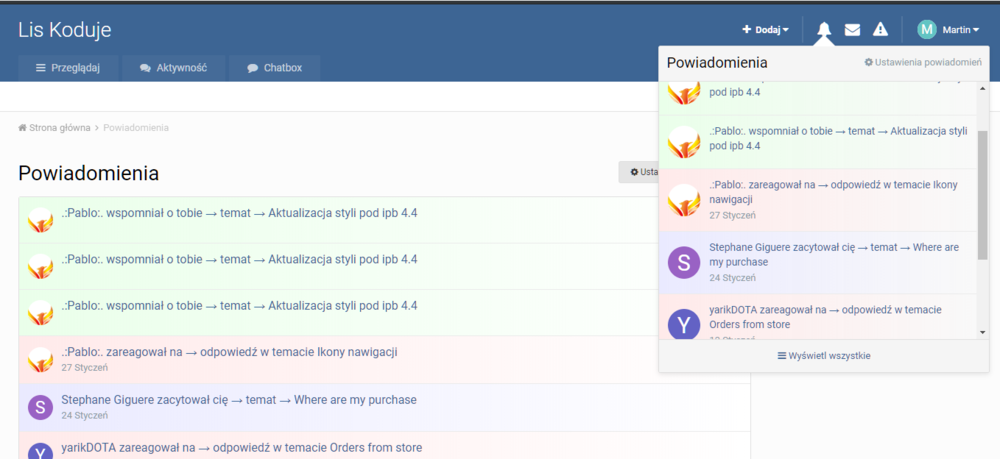The width and height of the screenshot is (1000, 459).
Task: Click Stephane Giguere's avatar in the main list
Action: [40, 407]
